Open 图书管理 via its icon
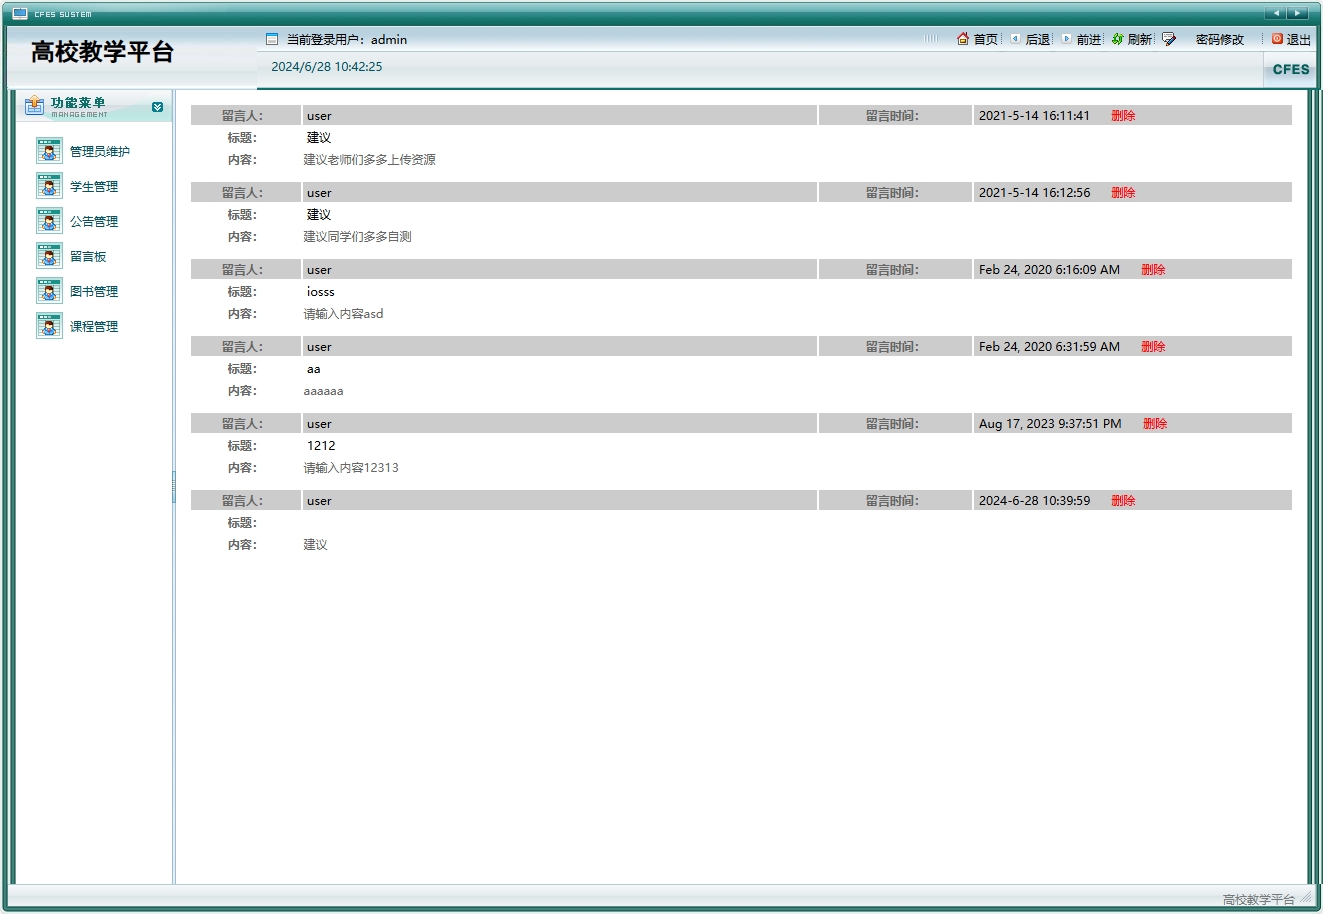Screen dimensions: 1323x914 48,290
